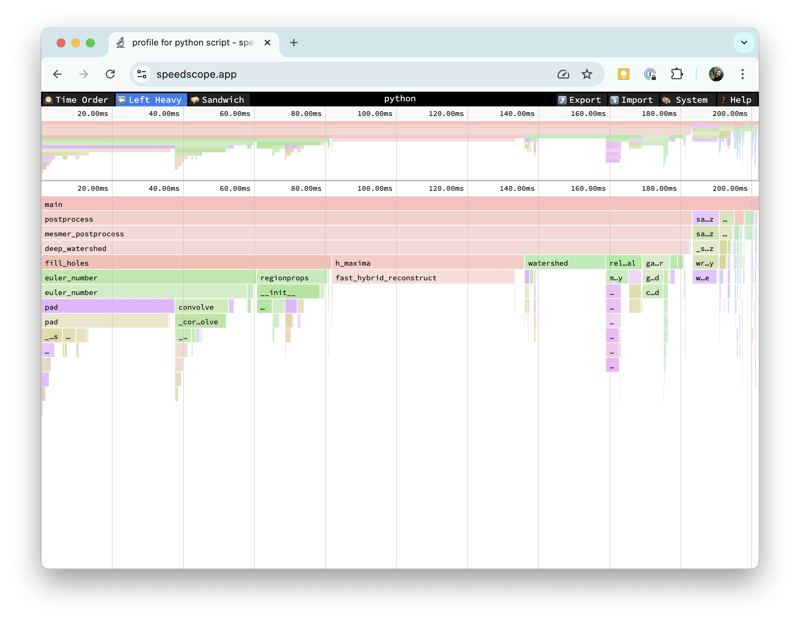Open the password manager extension icon
Viewport: 800px width, 623px height.
pyautogui.click(x=650, y=74)
